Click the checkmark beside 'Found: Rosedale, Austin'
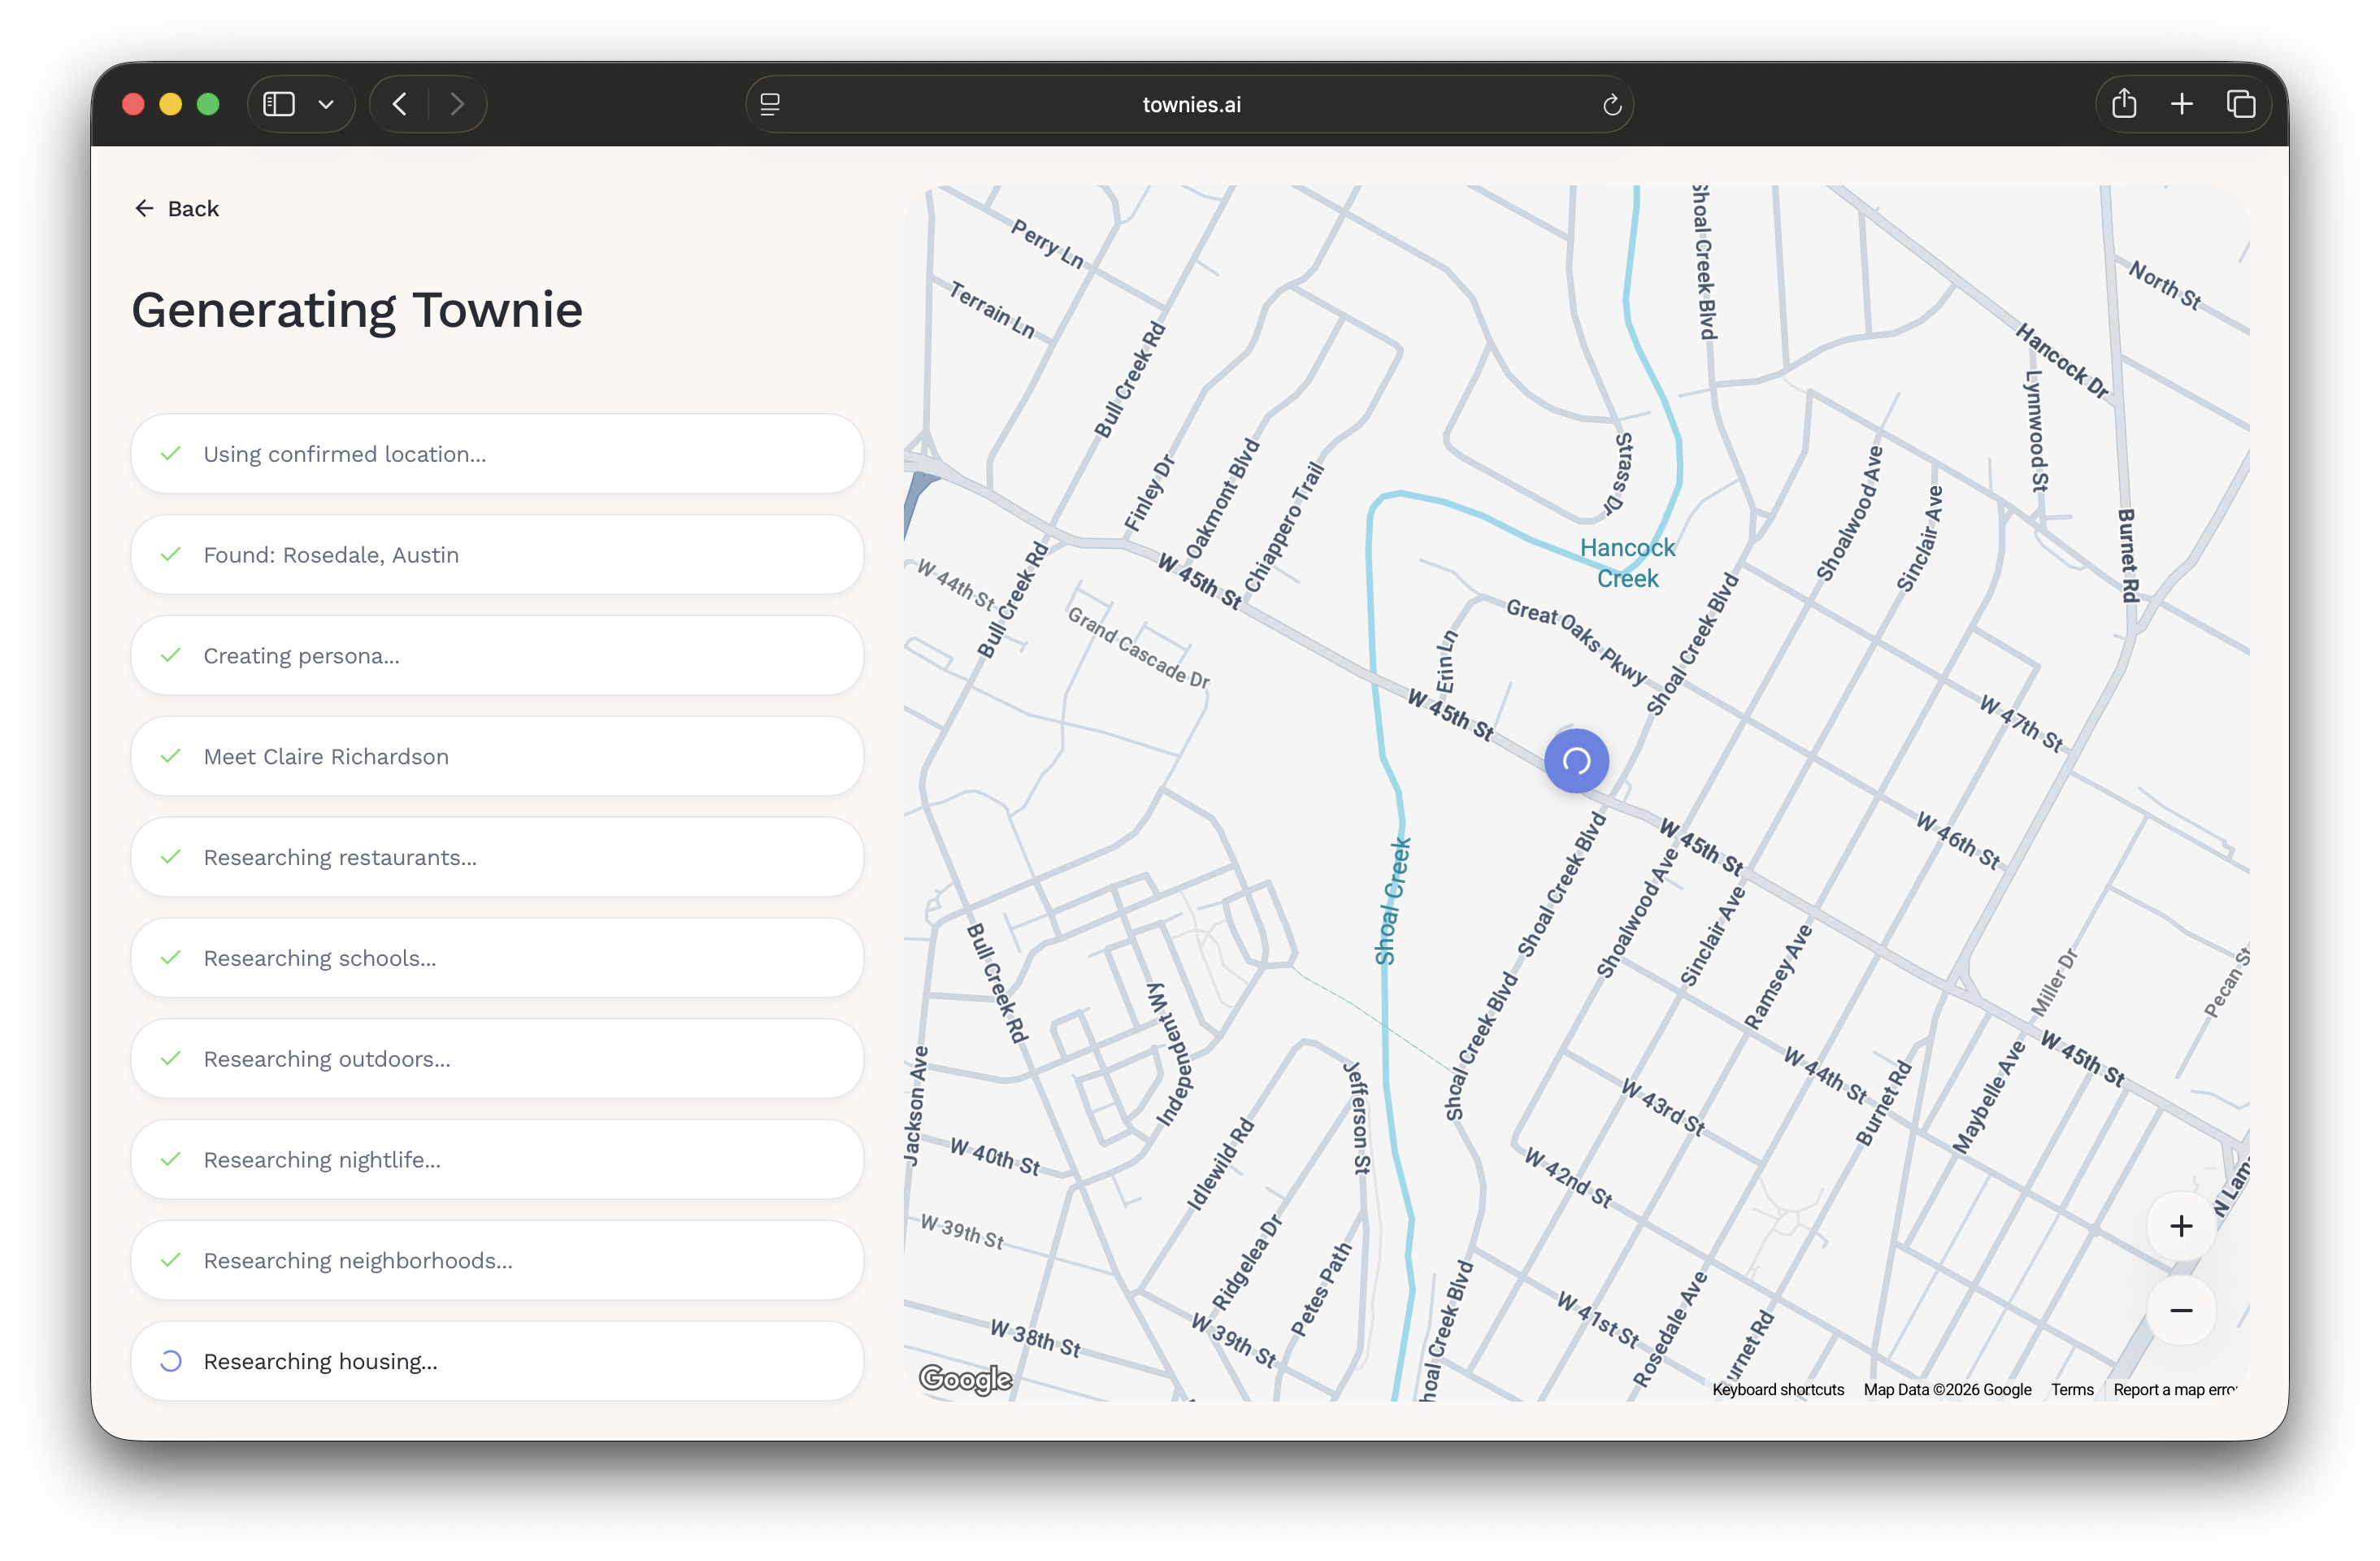 (171, 555)
